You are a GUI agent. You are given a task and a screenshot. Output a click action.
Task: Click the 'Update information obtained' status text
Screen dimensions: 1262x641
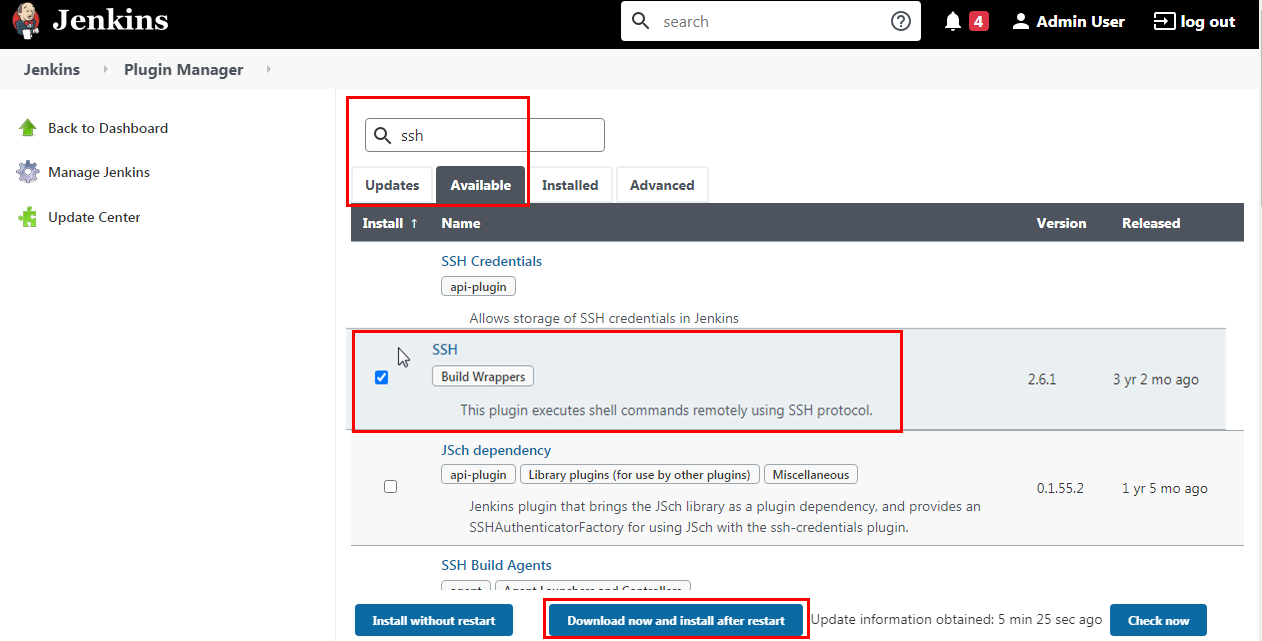coord(956,620)
